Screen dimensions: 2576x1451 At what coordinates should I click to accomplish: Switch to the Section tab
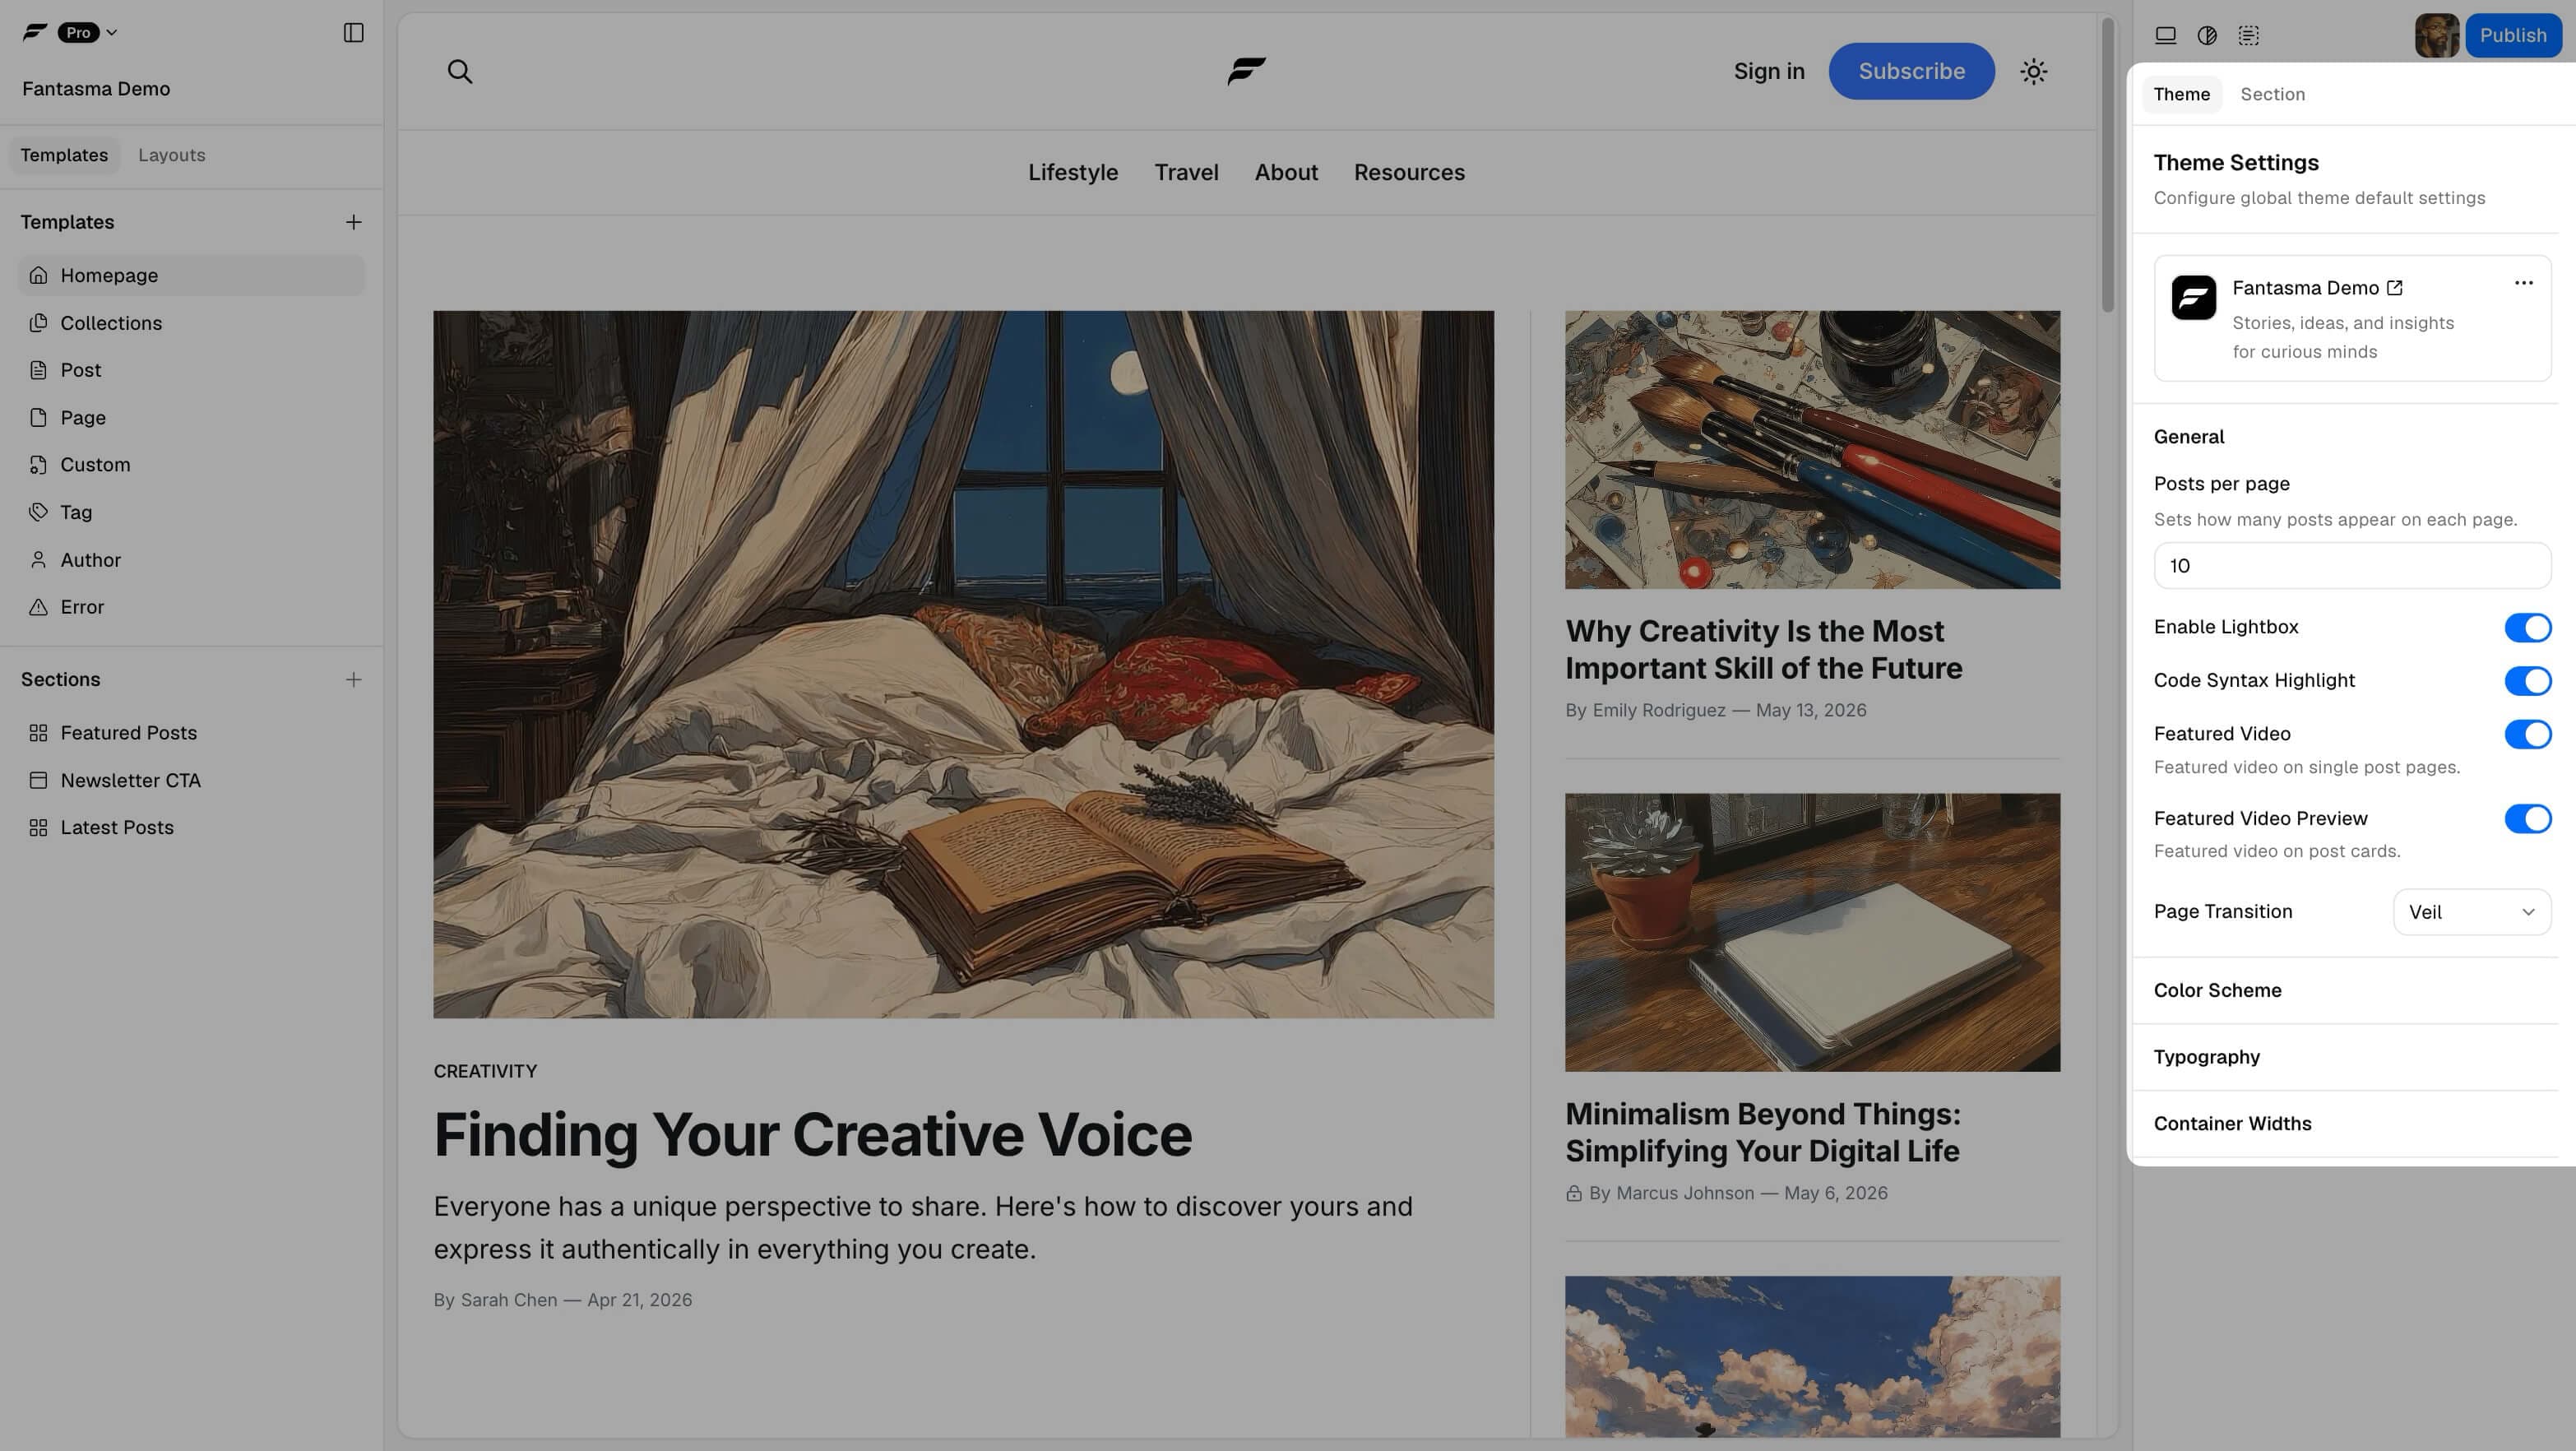[x=2272, y=94]
